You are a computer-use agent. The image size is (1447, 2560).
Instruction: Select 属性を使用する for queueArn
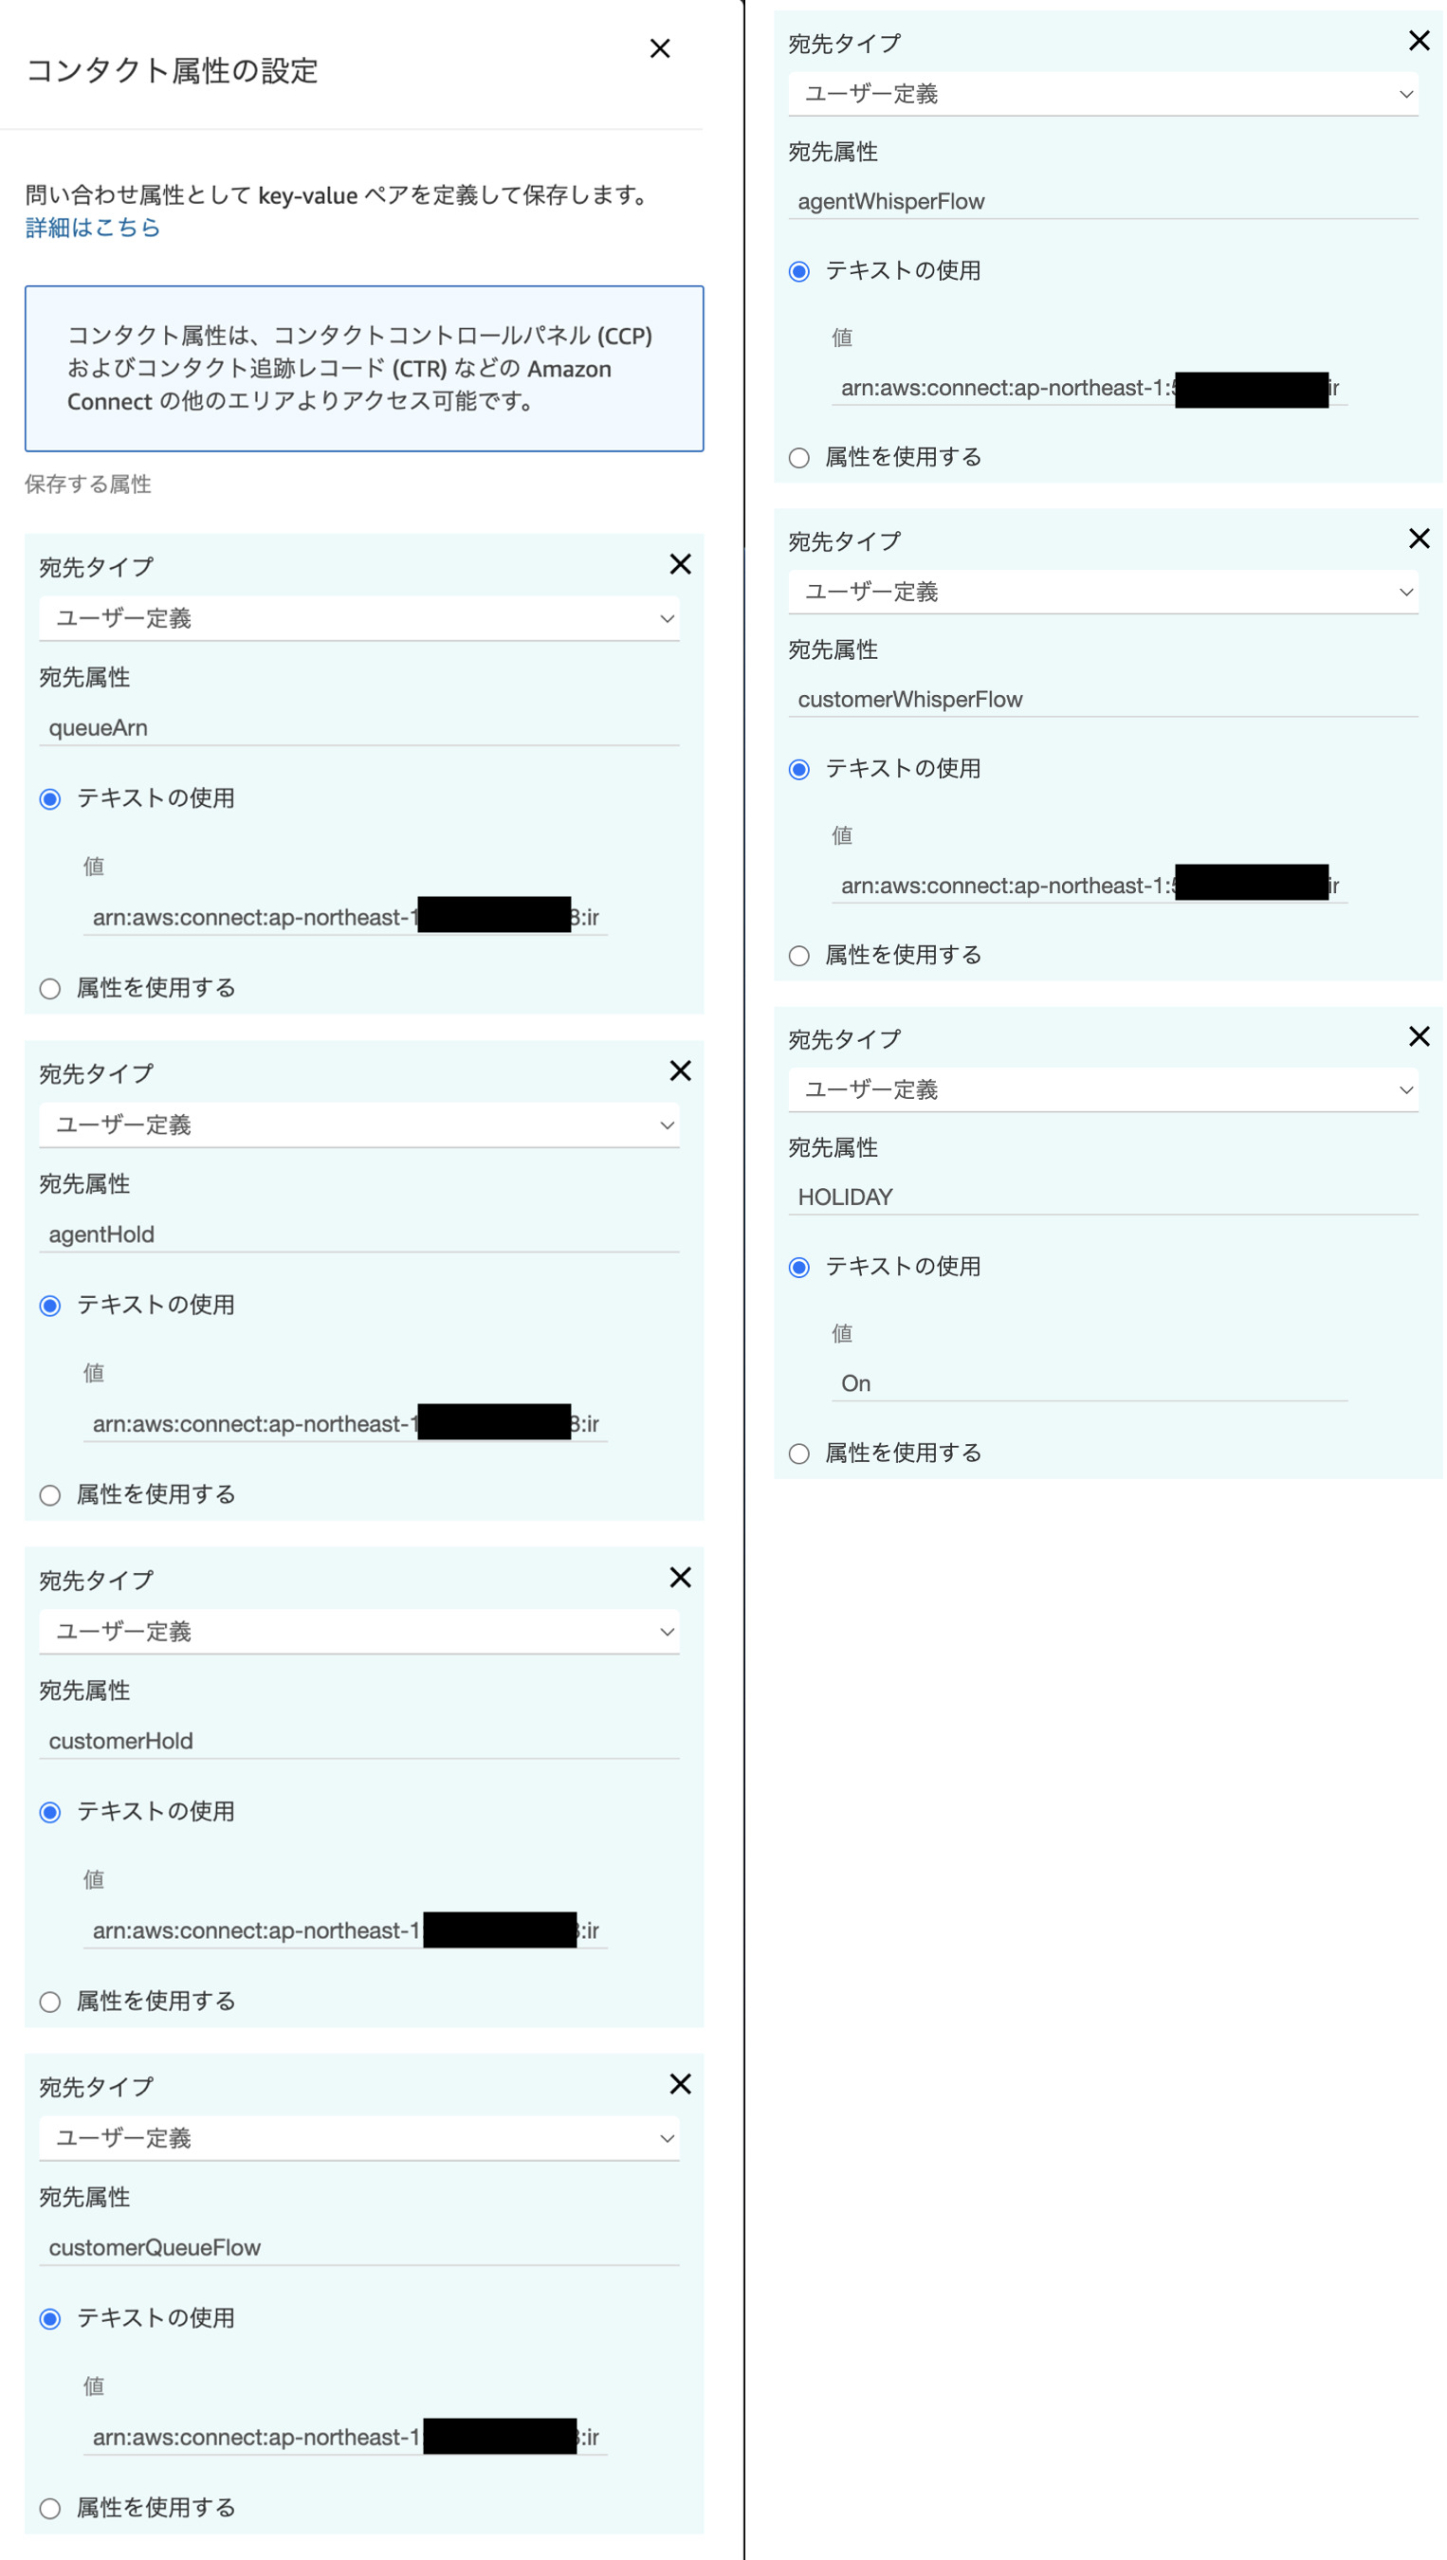click(50, 989)
